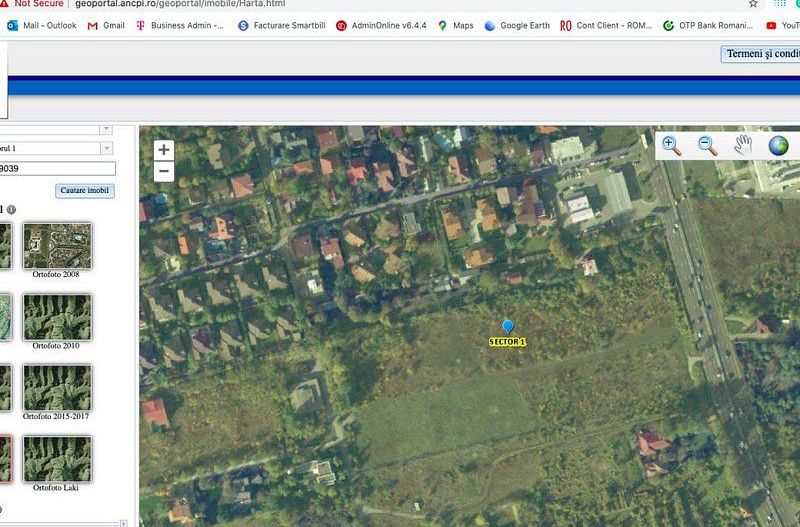
Task: Expand the topmost dropdown arrow in the search panel
Action: (106, 129)
